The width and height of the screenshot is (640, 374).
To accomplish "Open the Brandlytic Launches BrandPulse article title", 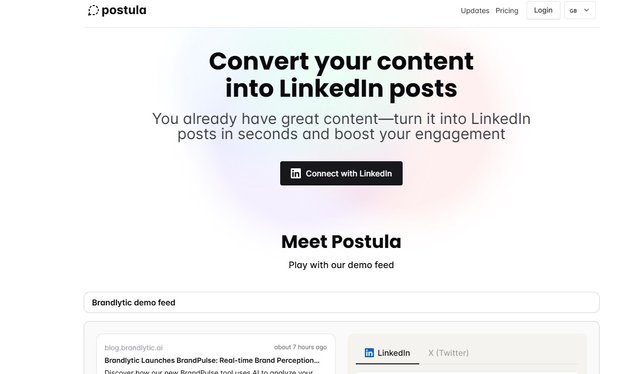I will click(212, 361).
